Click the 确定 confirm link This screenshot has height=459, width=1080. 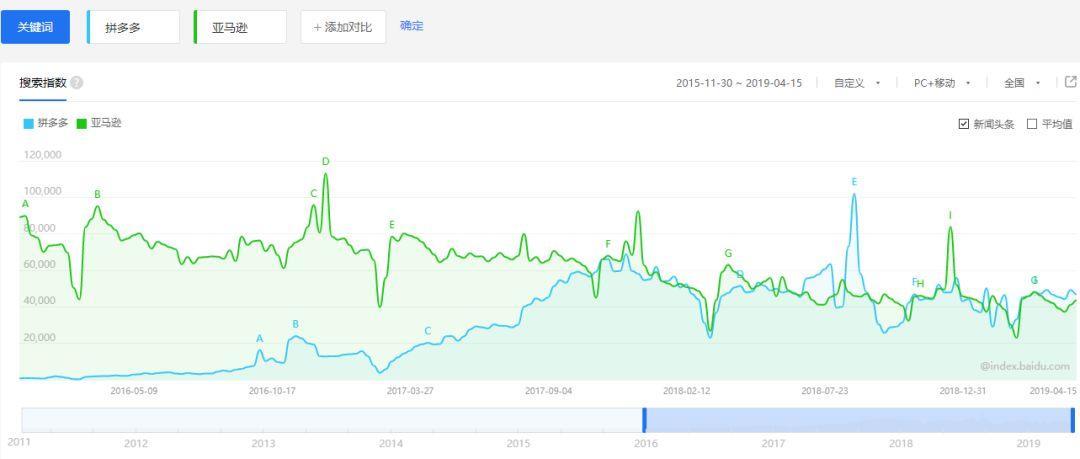[x=411, y=26]
